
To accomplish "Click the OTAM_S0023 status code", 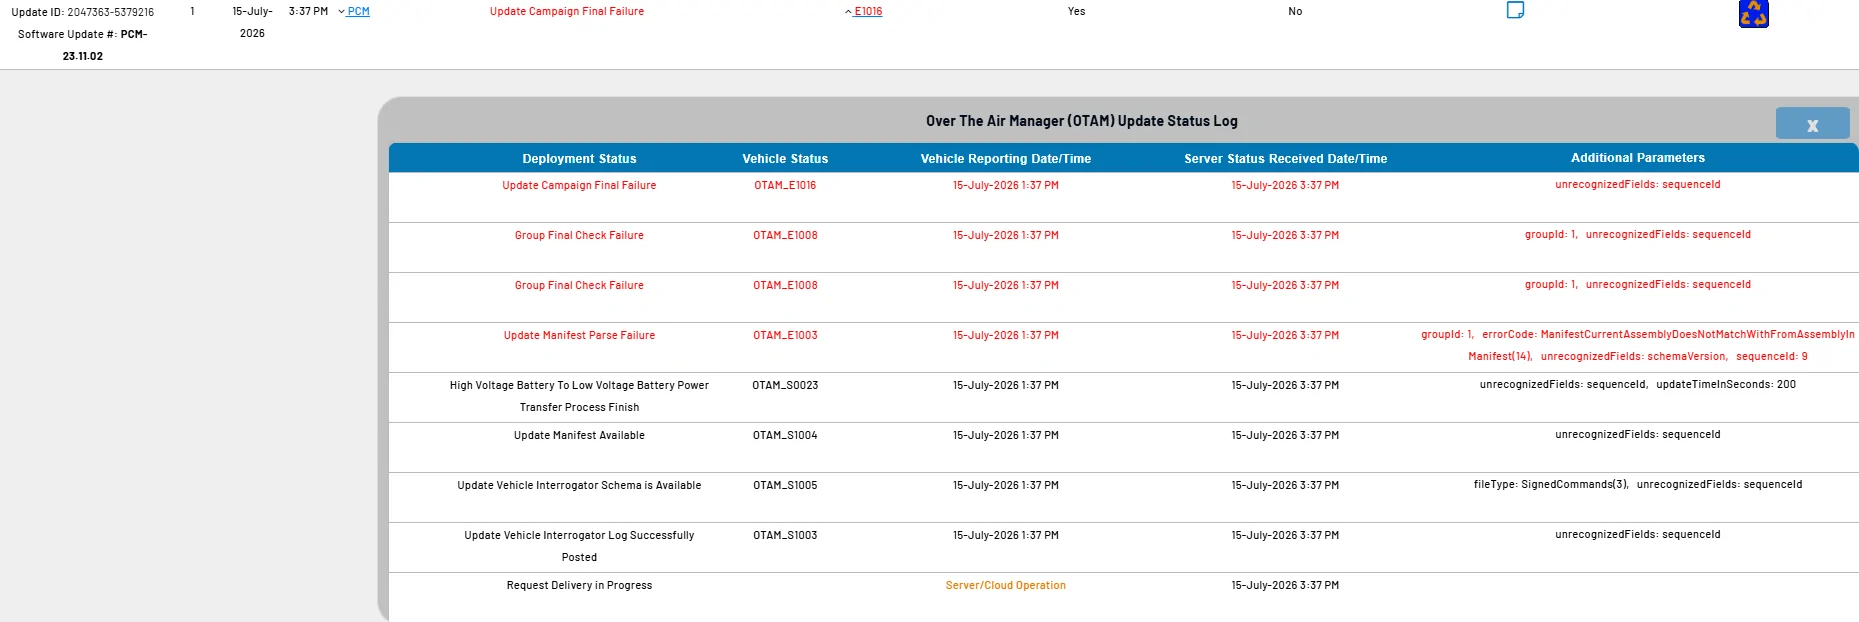I will [785, 386].
